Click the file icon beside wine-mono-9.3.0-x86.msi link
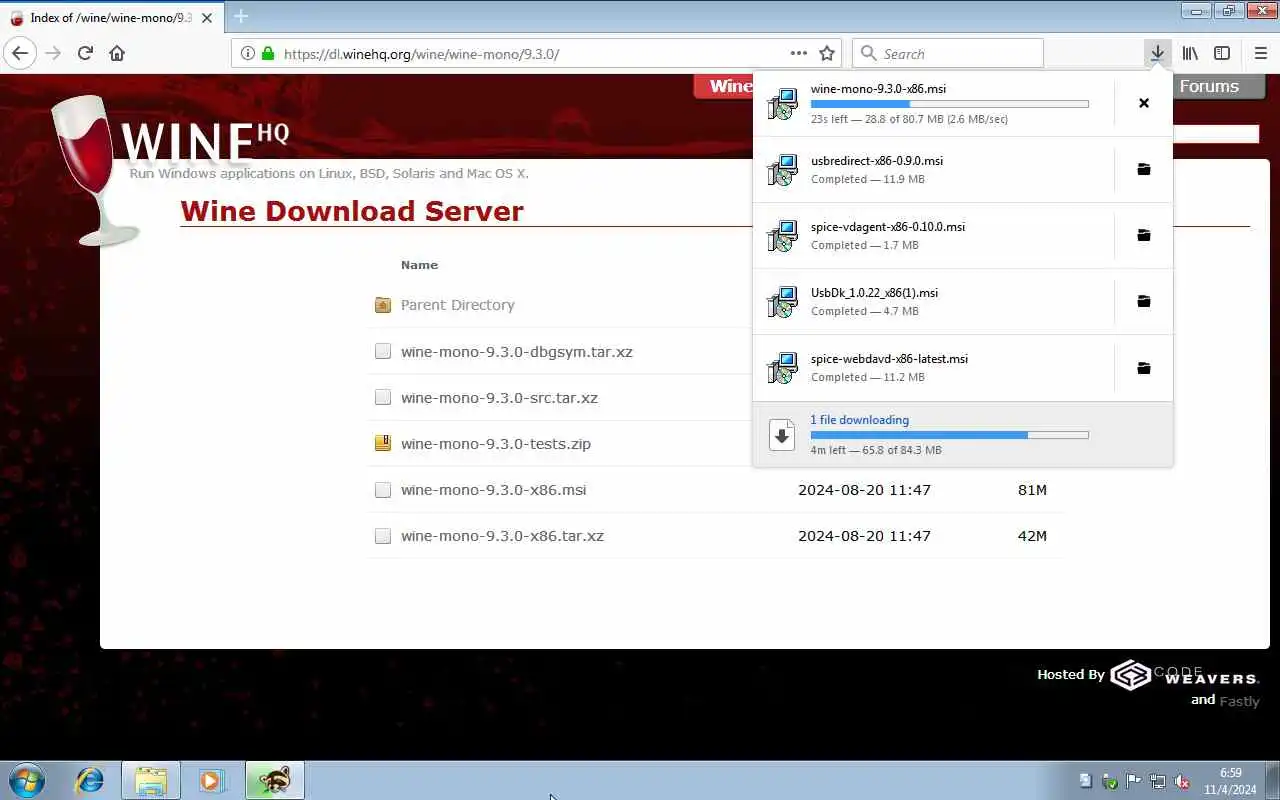 coord(382,489)
